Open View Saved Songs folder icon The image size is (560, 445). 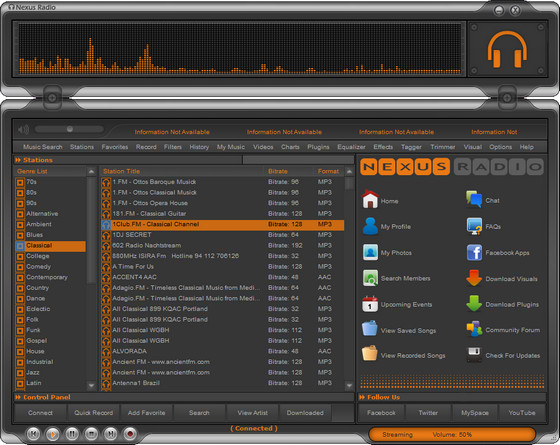tap(370, 329)
